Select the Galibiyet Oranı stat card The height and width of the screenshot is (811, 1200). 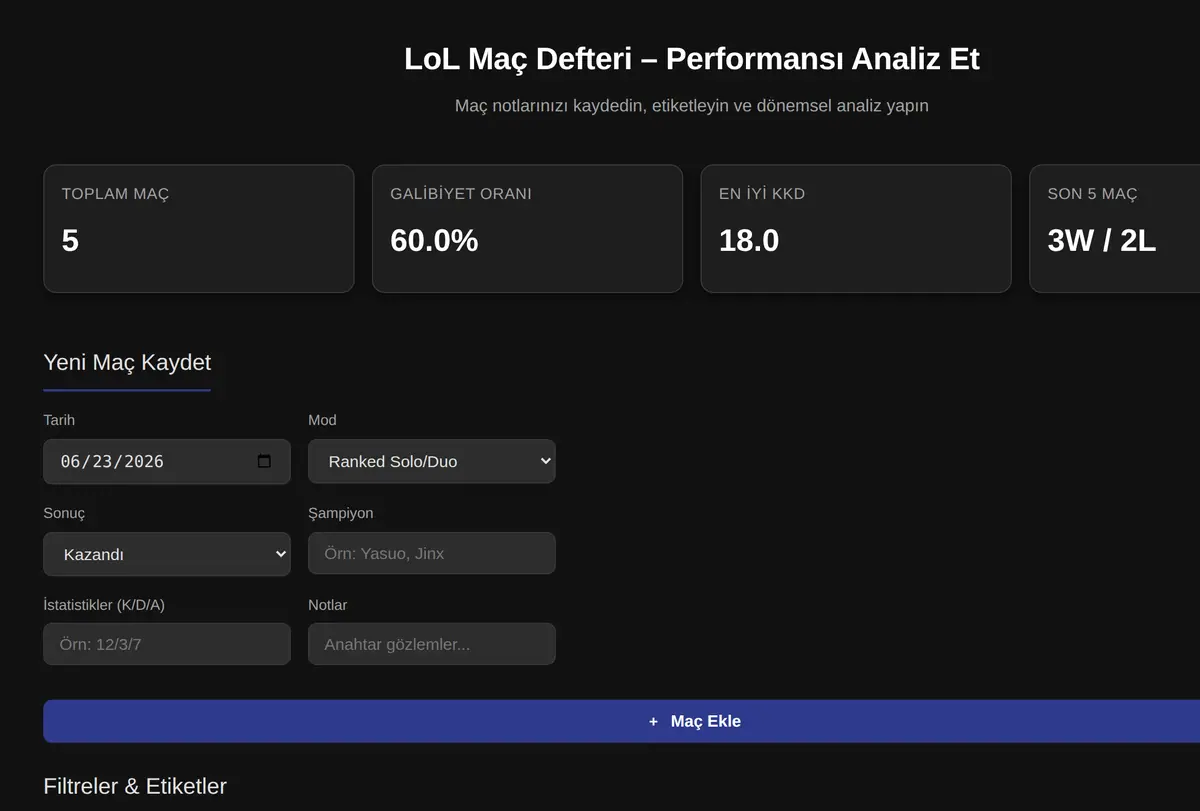(x=527, y=229)
